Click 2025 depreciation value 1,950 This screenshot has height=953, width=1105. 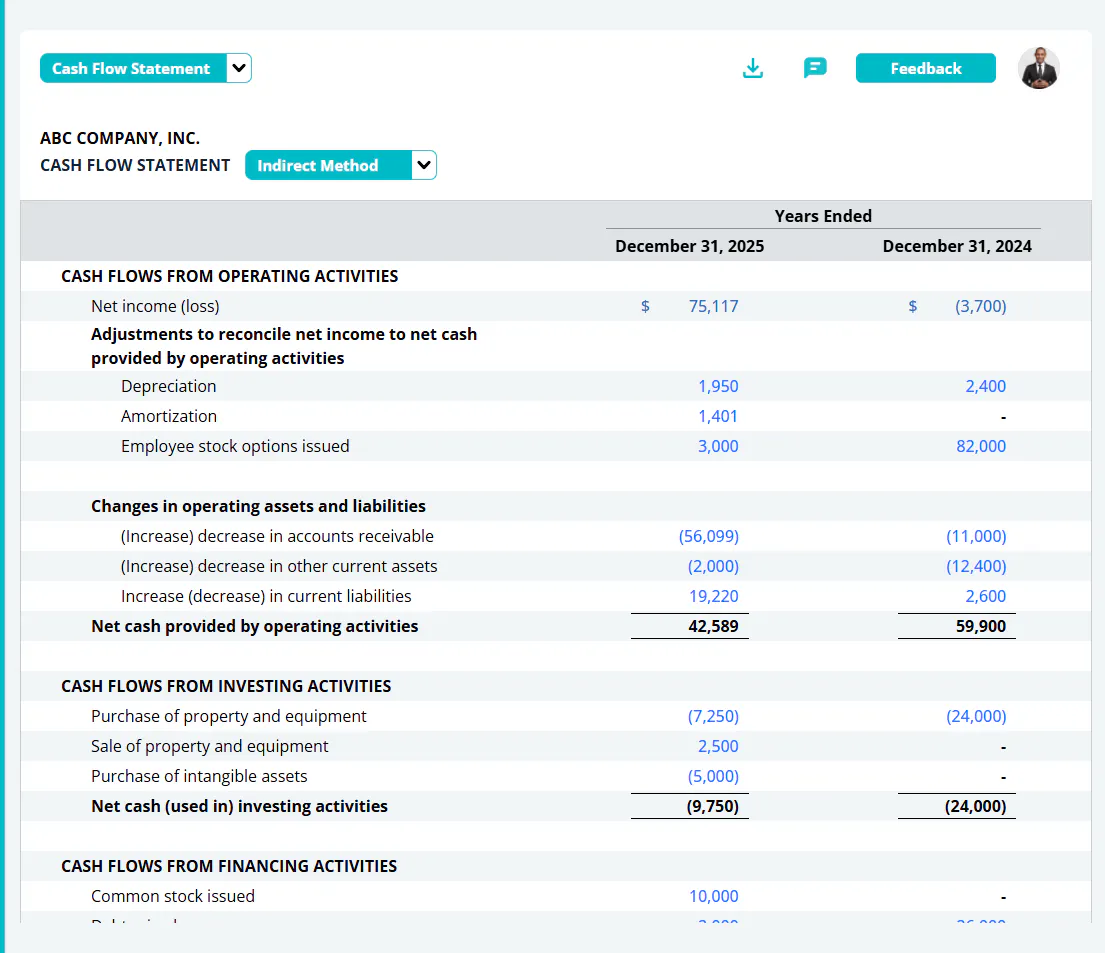pos(718,386)
